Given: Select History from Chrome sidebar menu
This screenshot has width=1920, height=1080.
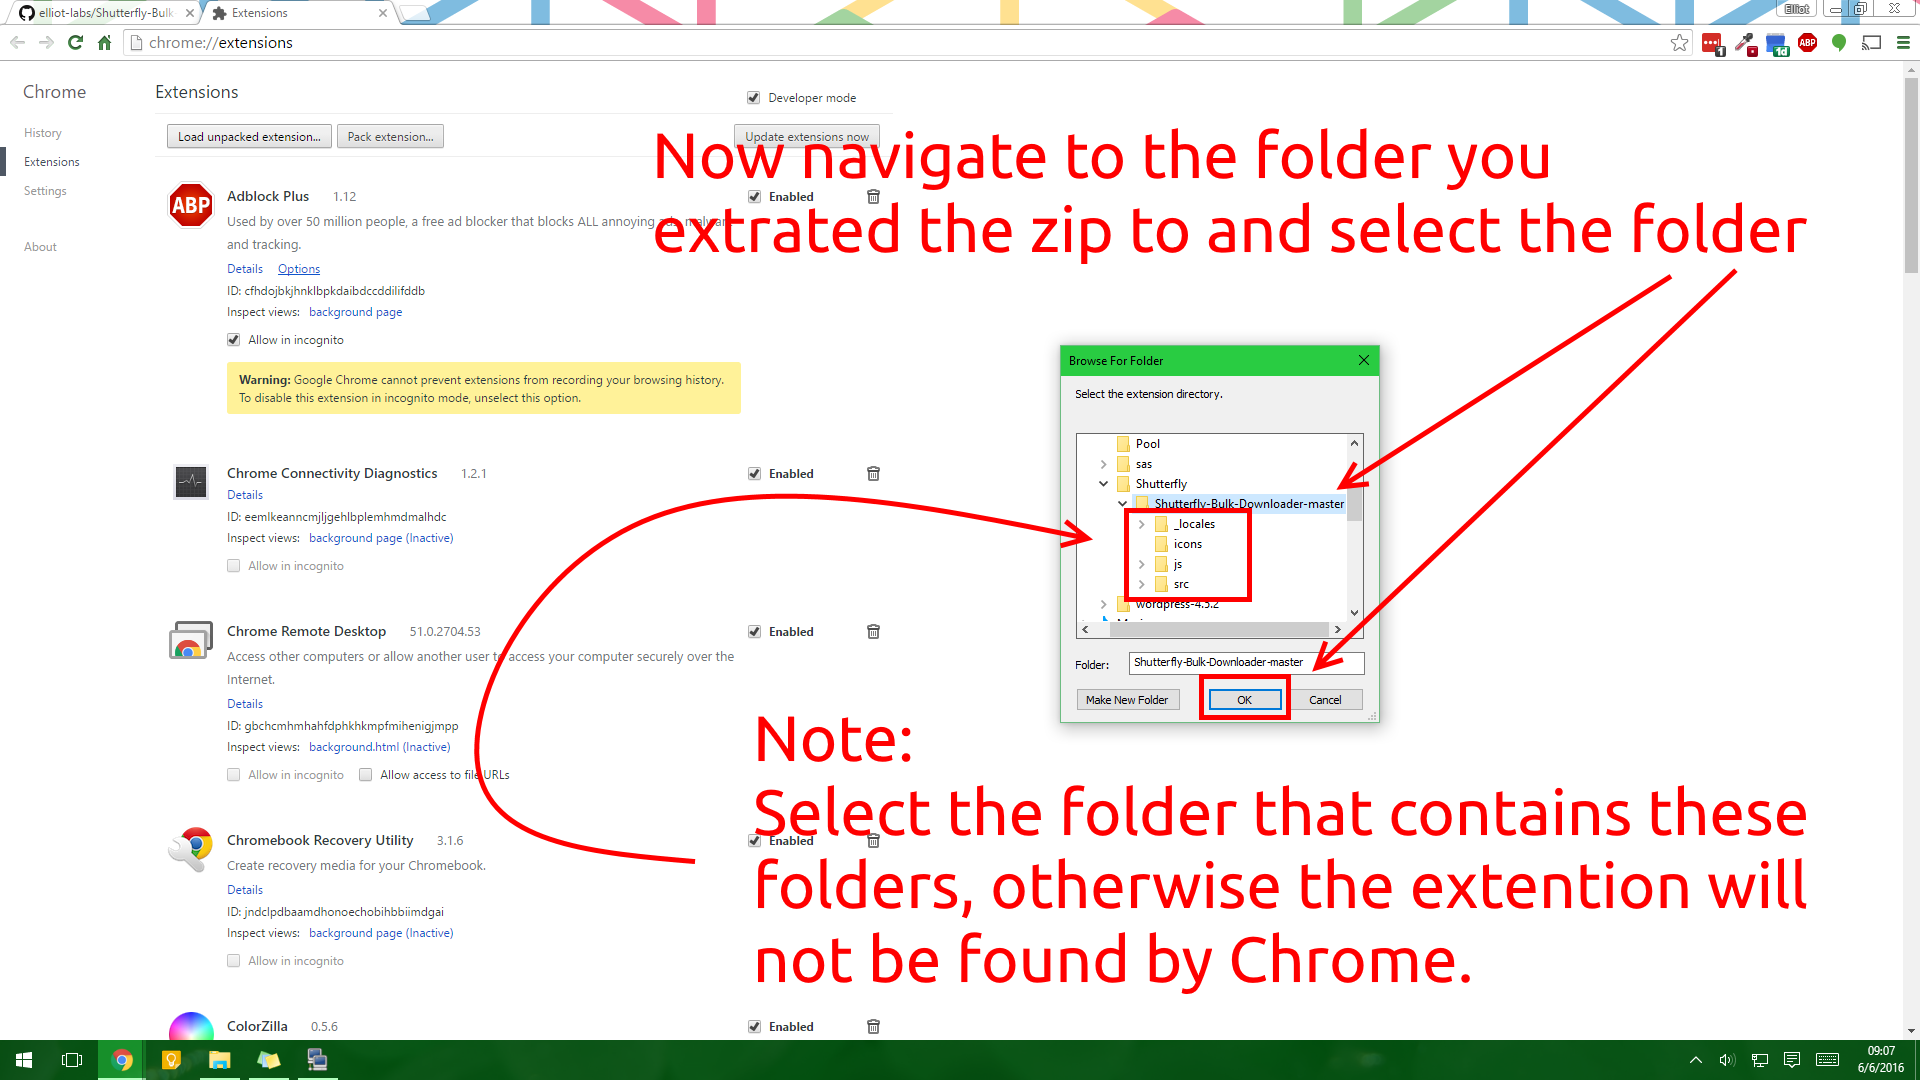Looking at the screenshot, I should click(44, 132).
